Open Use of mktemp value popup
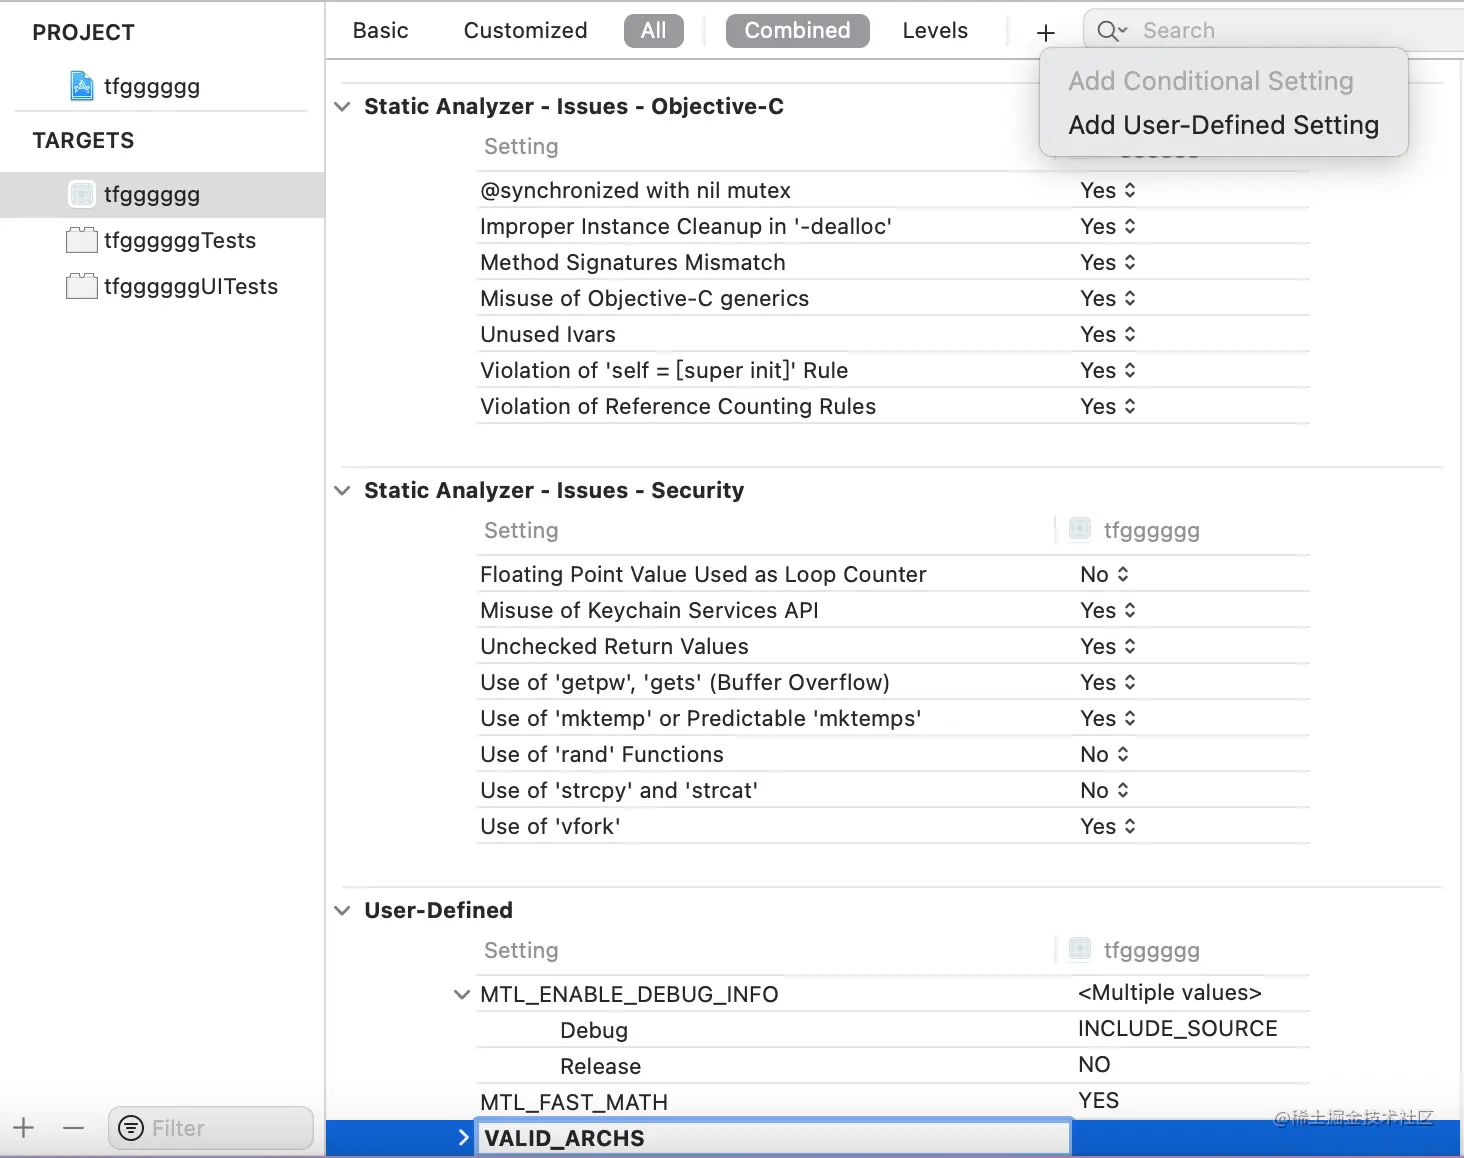 1108,718
